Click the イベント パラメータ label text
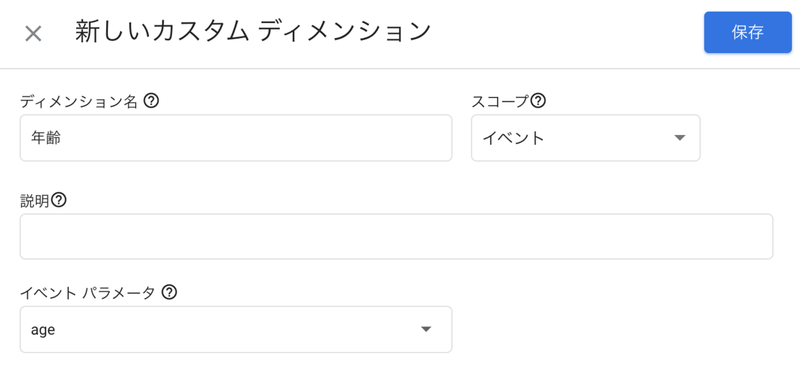 [87, 293]
